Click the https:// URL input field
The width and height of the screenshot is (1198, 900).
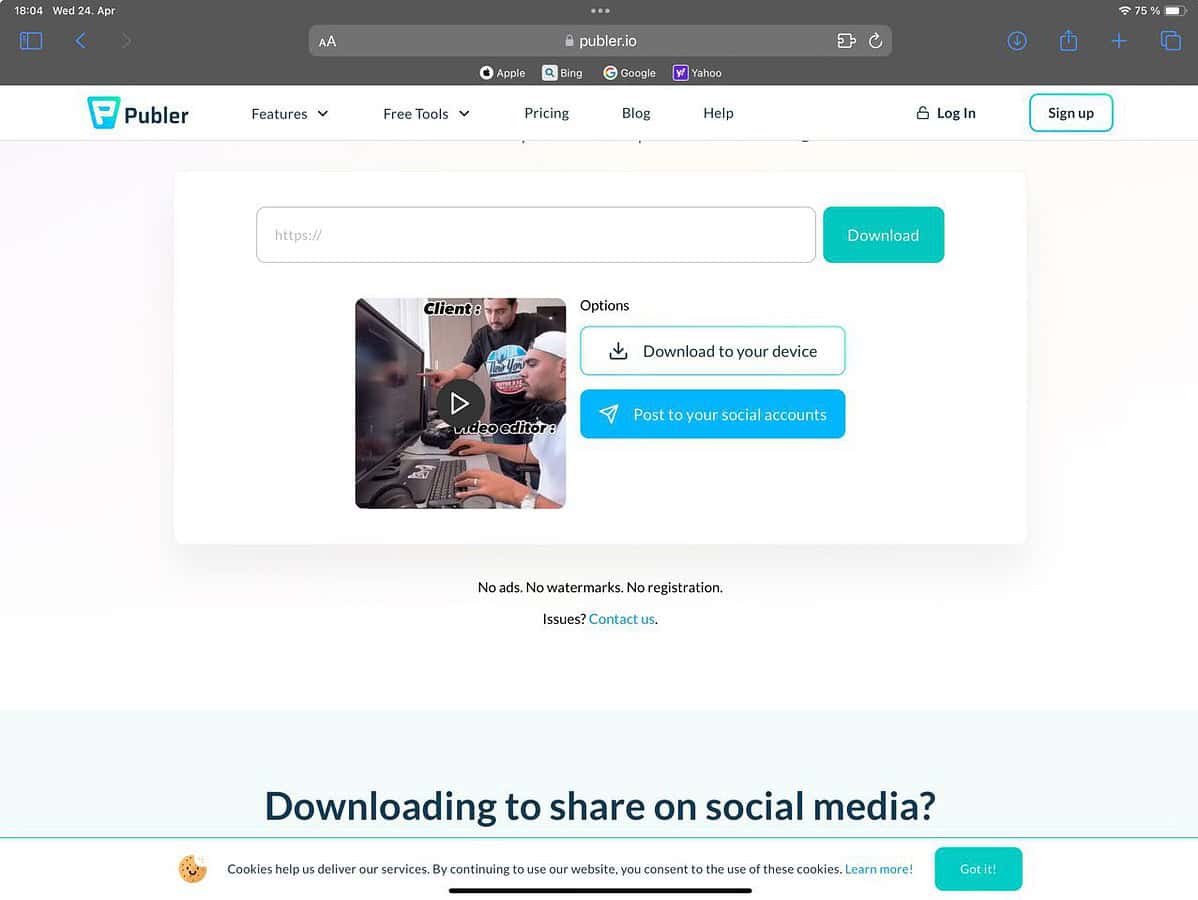[x=536, y=234]
